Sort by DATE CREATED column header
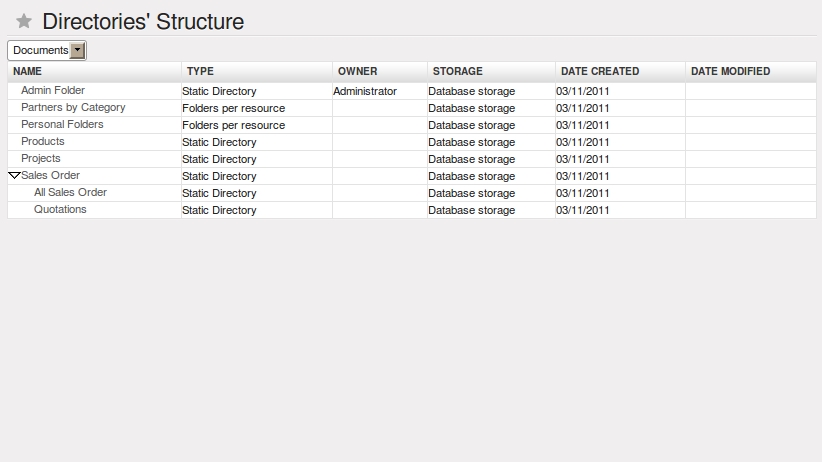 pos(600,71)
